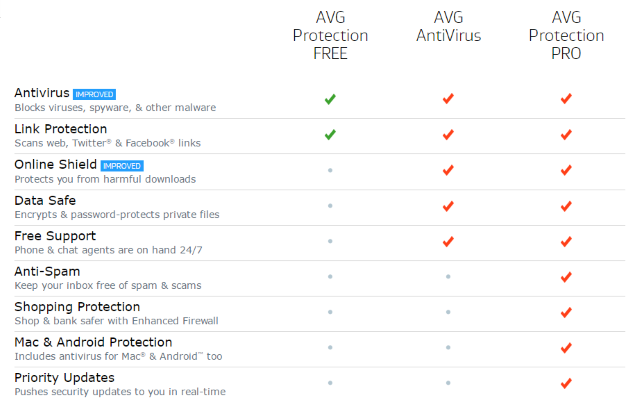640x414 pixels.
Task: Click red checkmark for Free Support under Protection PRO
Action: (566, 242)
